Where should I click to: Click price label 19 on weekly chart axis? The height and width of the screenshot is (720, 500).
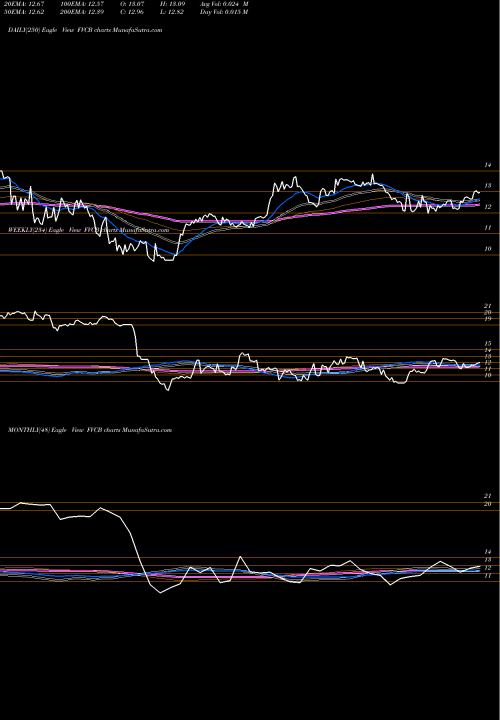488,319
